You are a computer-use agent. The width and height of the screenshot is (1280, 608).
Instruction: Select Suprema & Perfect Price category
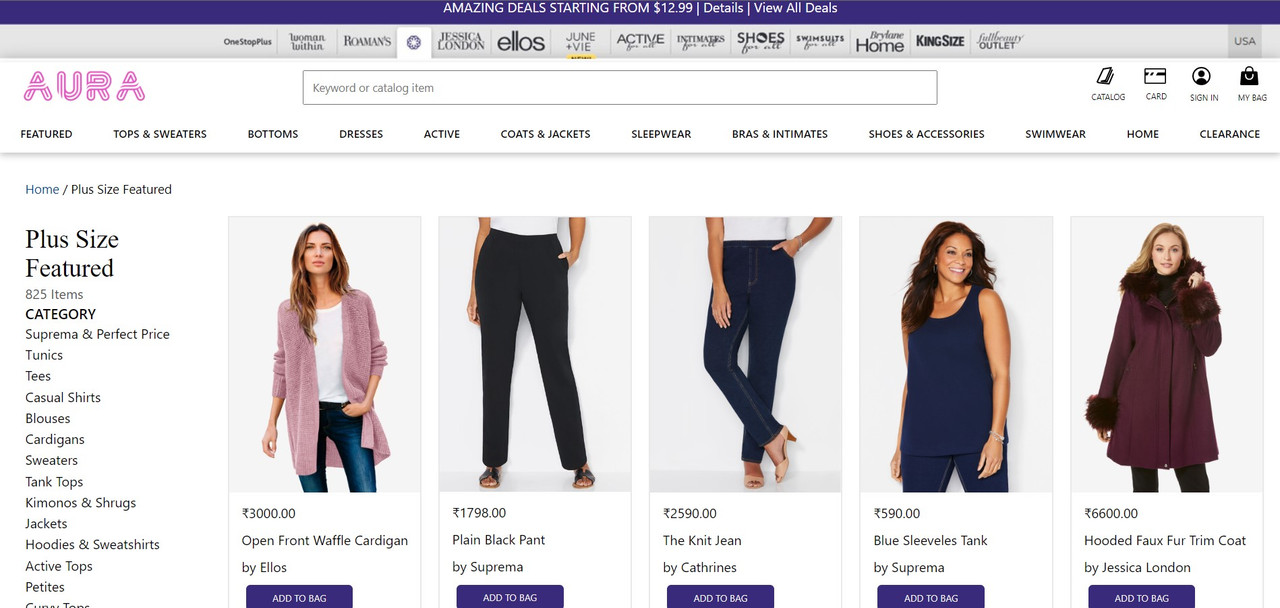point(97,334)
